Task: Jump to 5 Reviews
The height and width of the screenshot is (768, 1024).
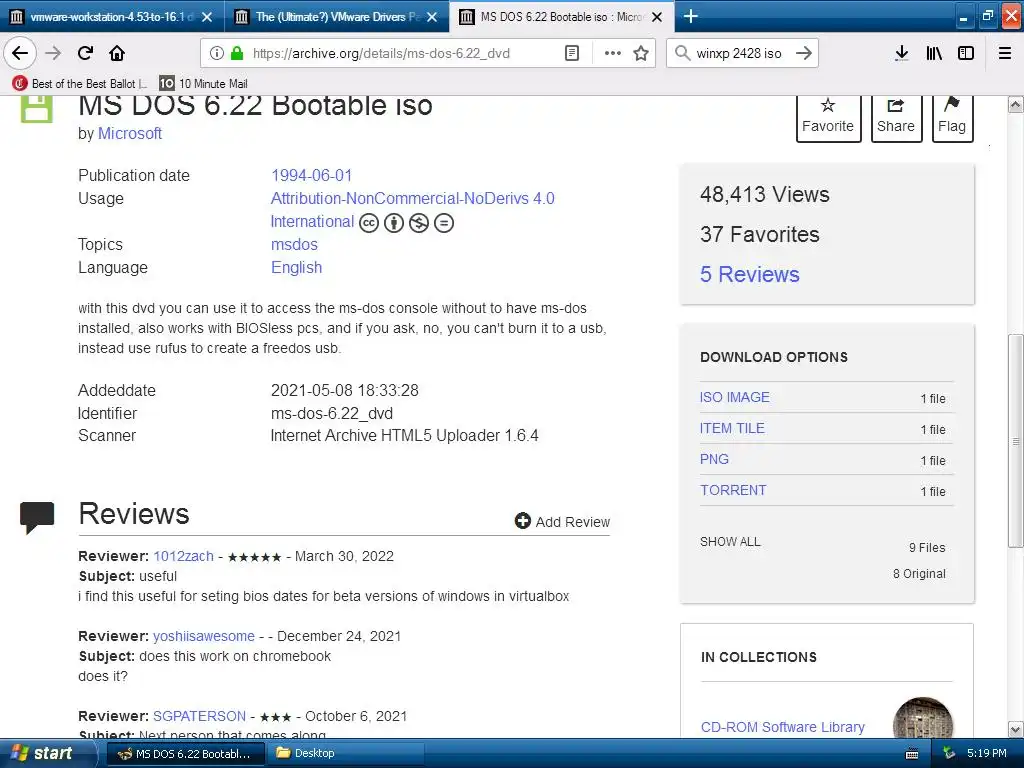Action: (749, 274)
